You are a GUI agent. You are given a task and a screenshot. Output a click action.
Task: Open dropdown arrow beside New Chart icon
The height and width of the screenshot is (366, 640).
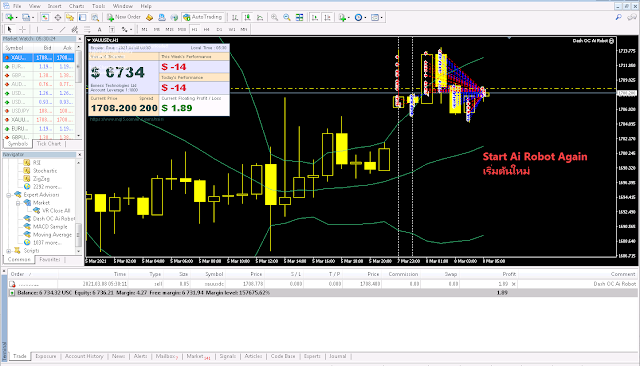[16, 18]
